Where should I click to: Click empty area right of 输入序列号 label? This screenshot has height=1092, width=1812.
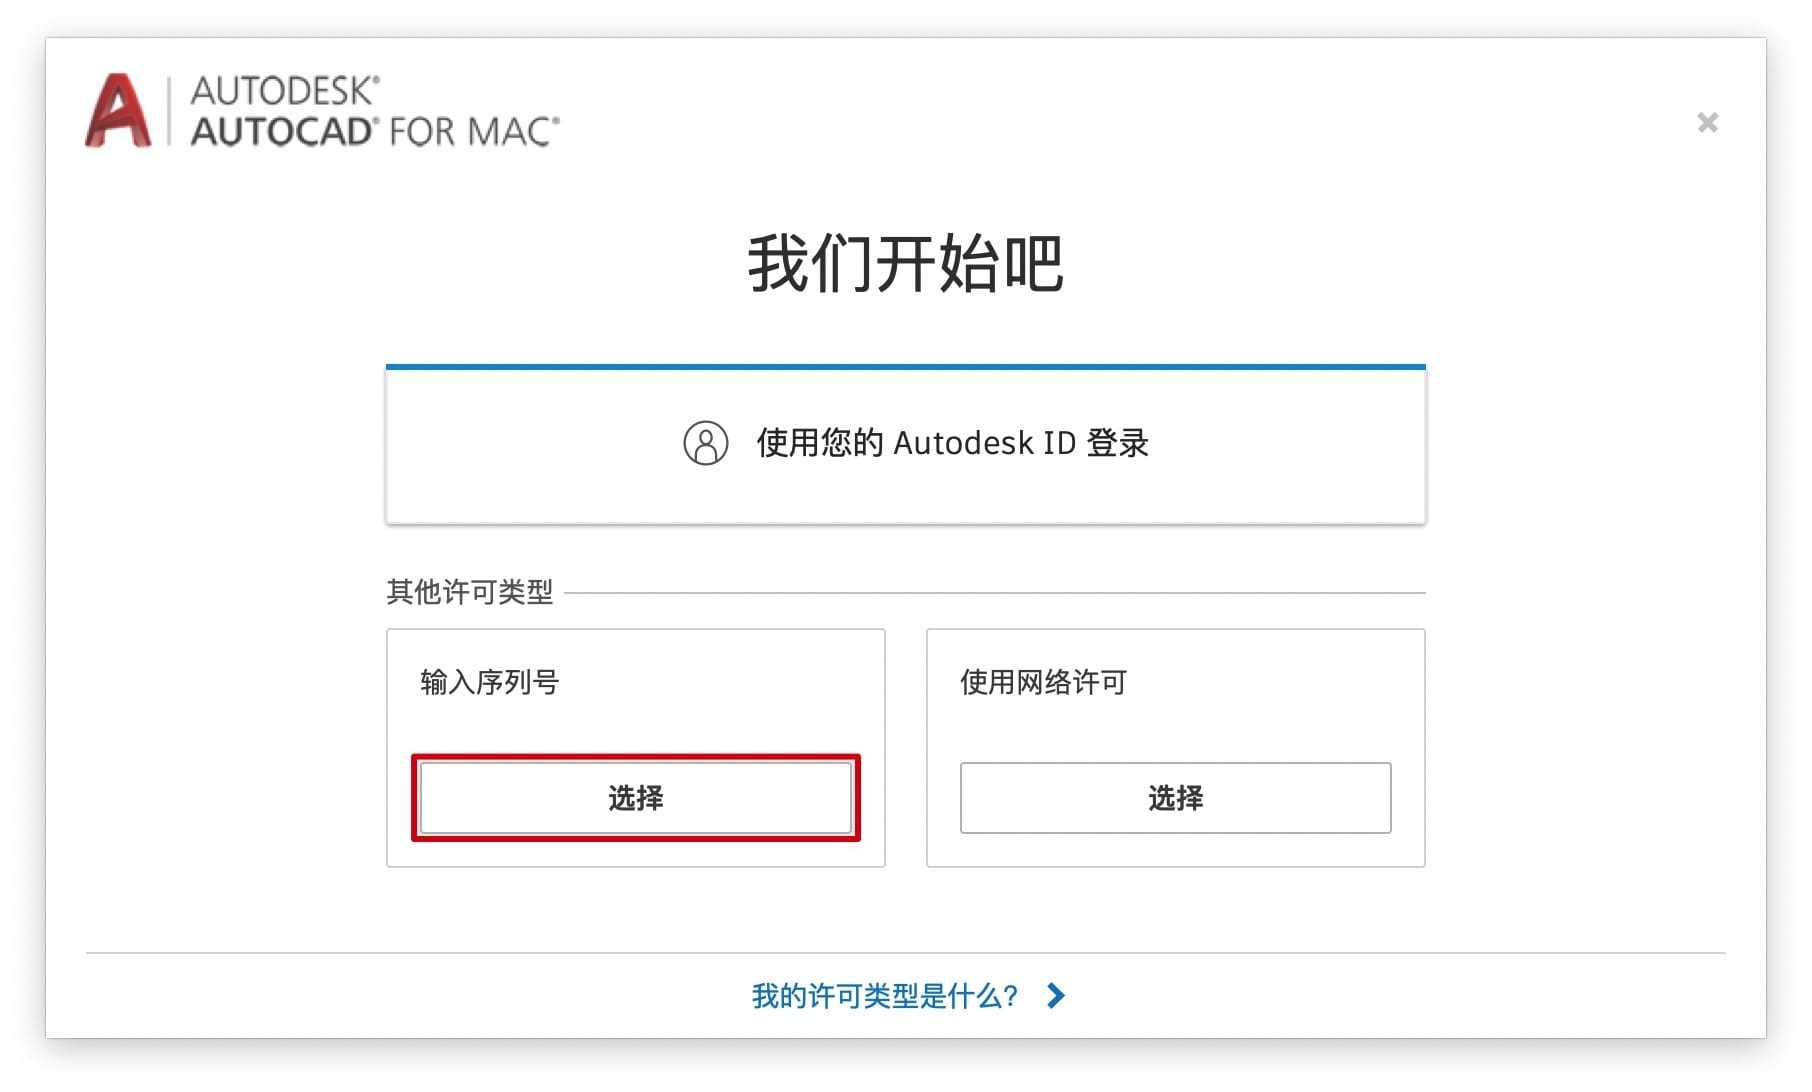(x=720, y=682)
